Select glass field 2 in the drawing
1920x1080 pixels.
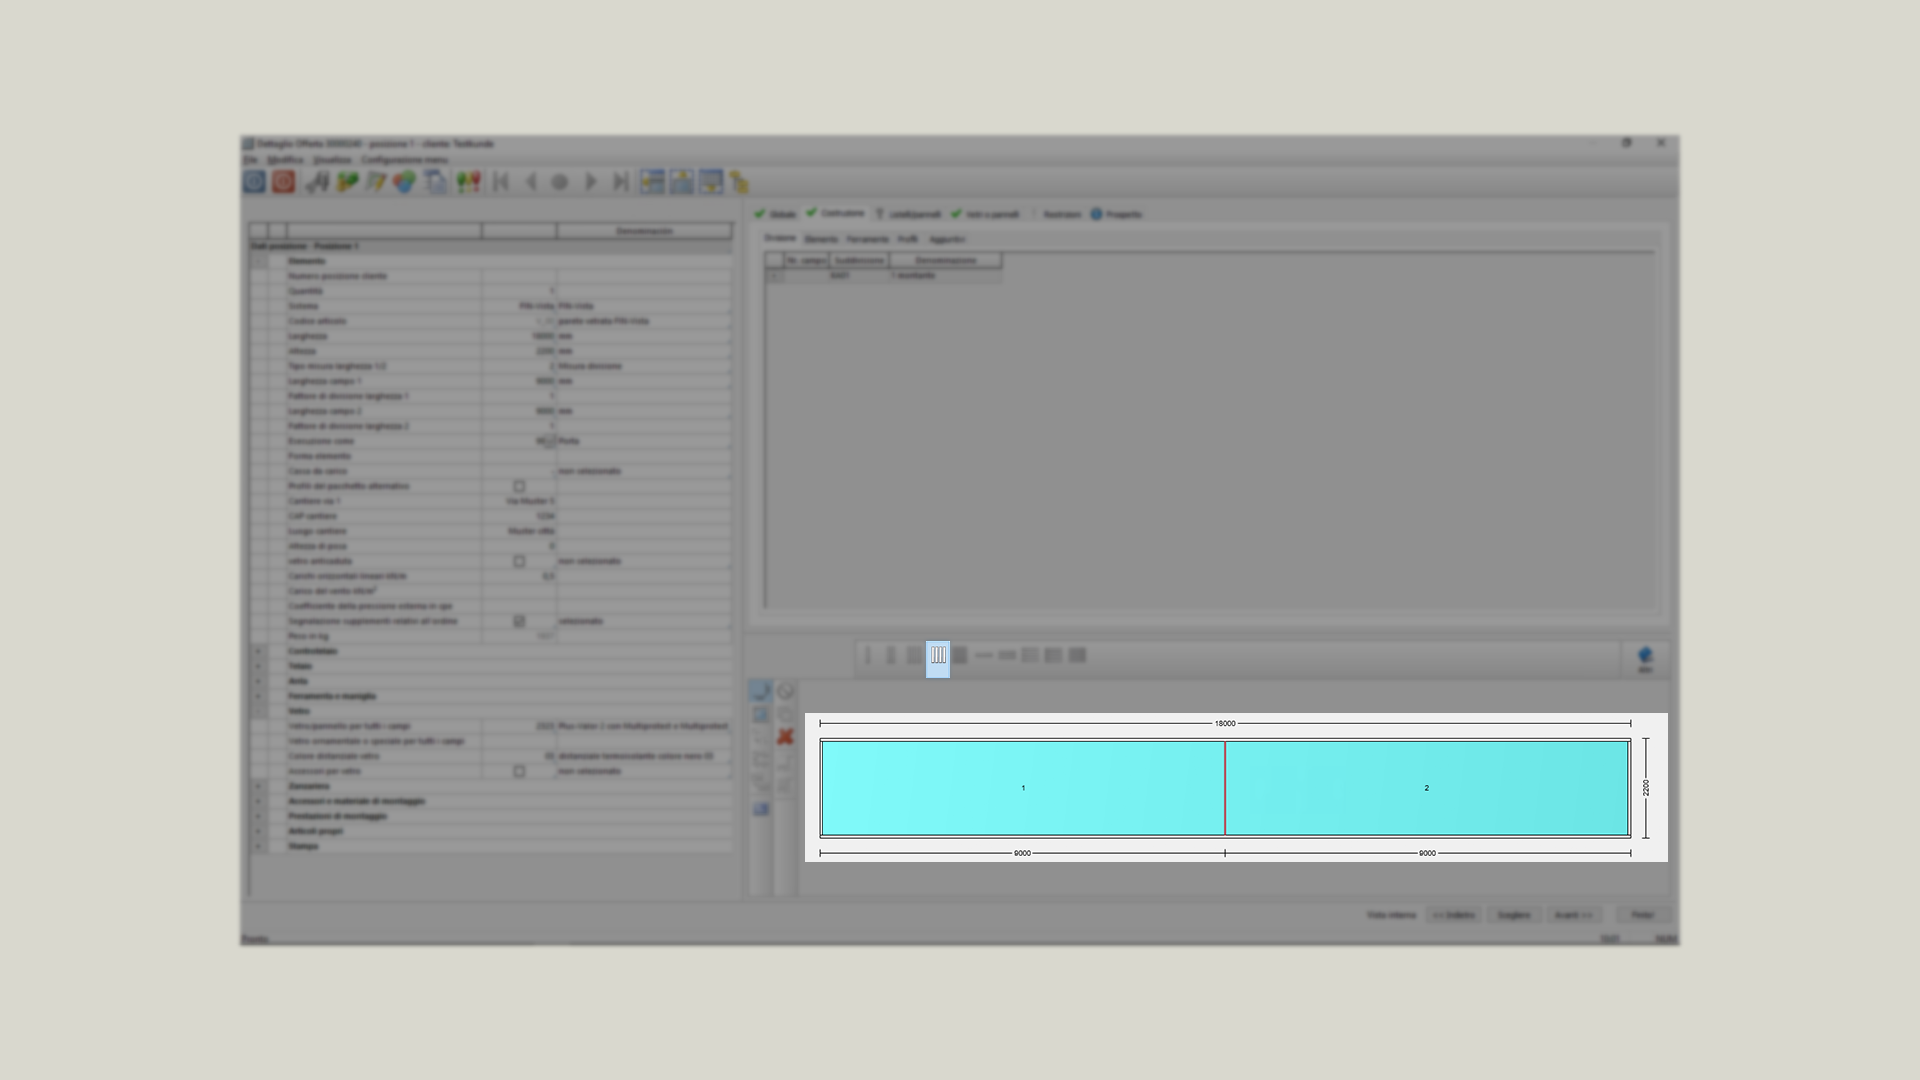[1427, 788]
